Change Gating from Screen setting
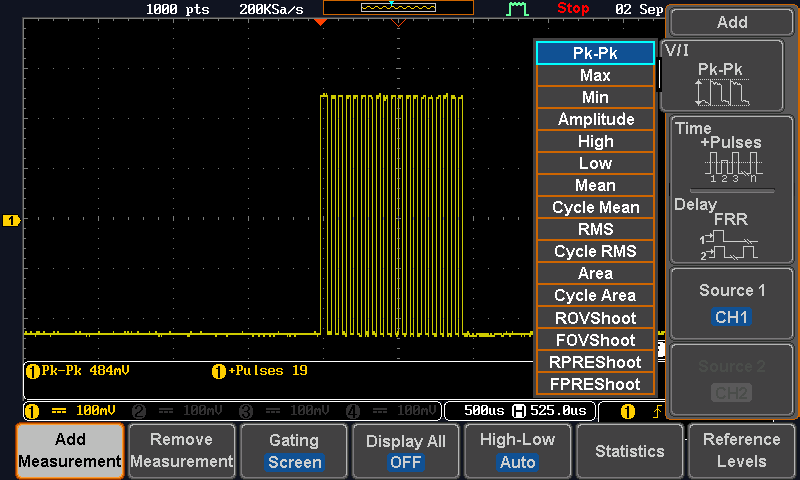800x480 pixels. (x=294, y=451)
